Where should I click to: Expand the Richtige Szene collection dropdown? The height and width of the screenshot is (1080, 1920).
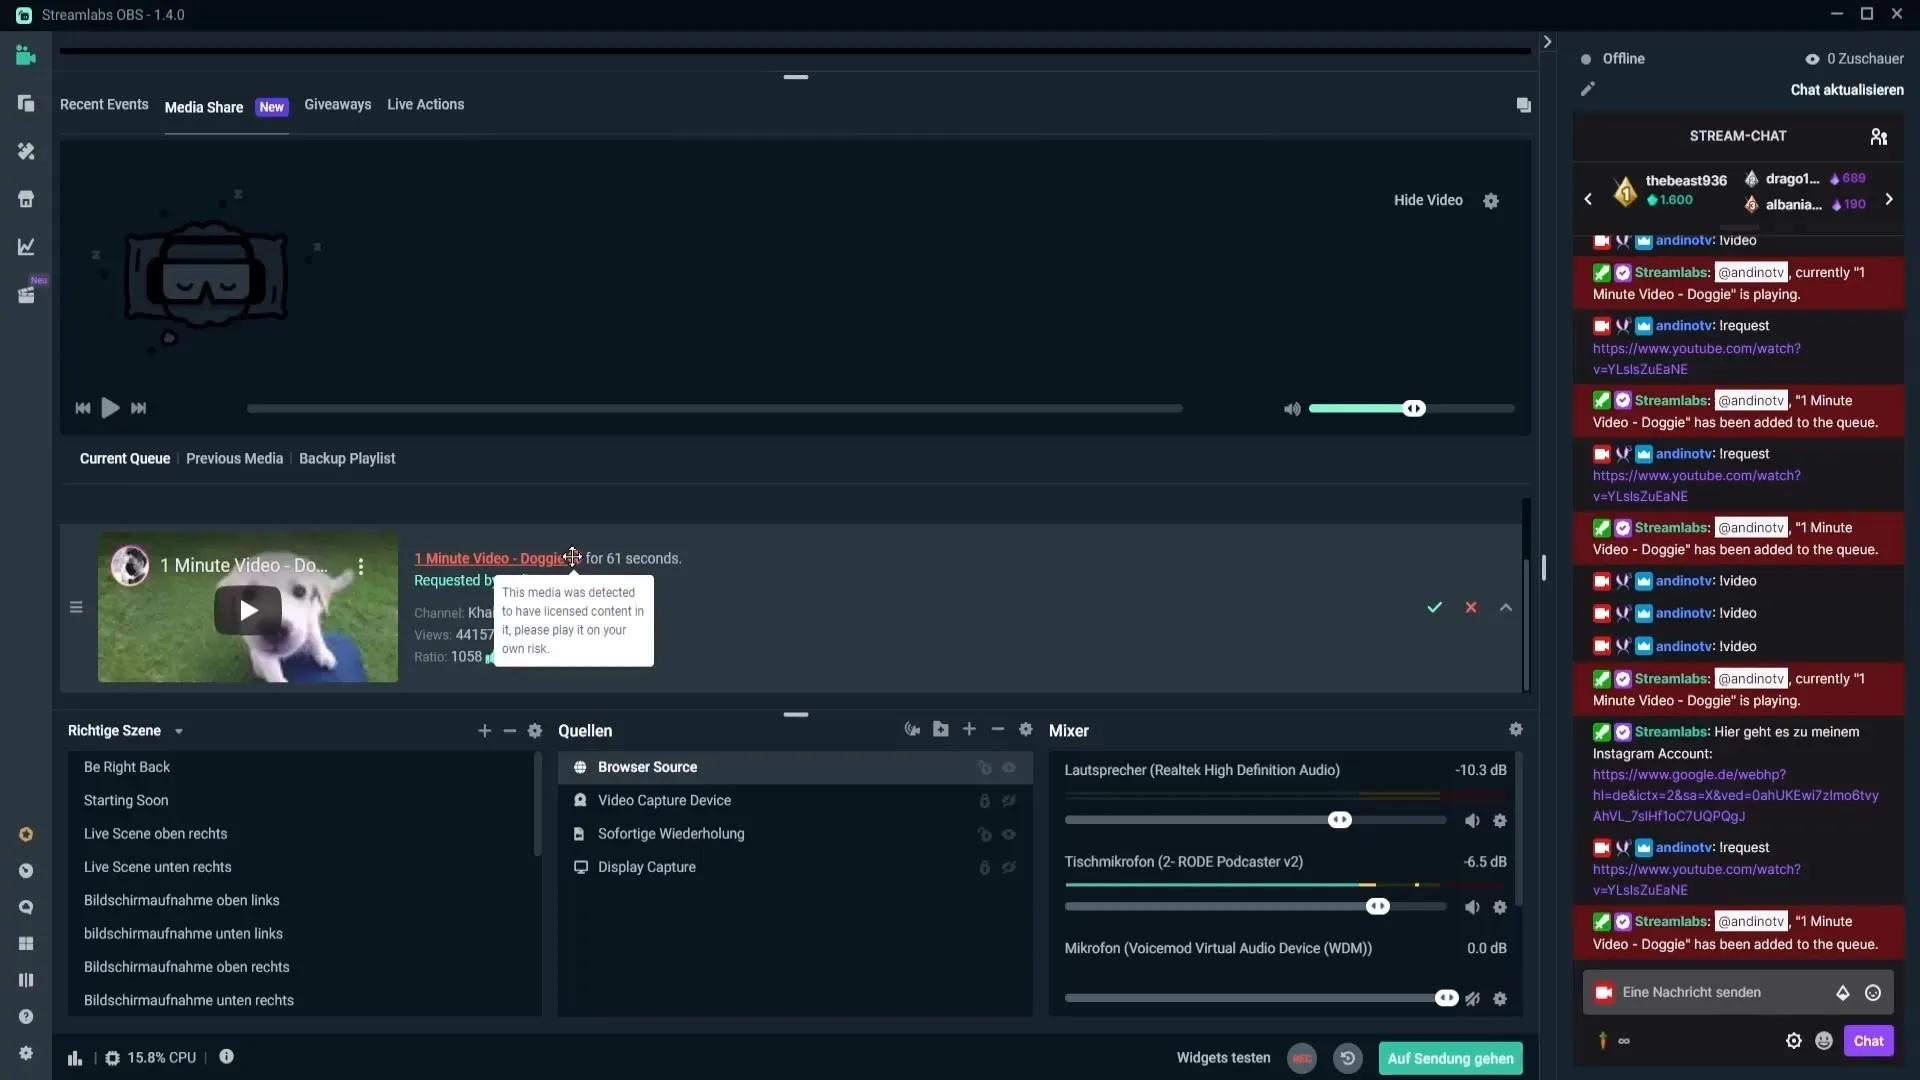179,732
